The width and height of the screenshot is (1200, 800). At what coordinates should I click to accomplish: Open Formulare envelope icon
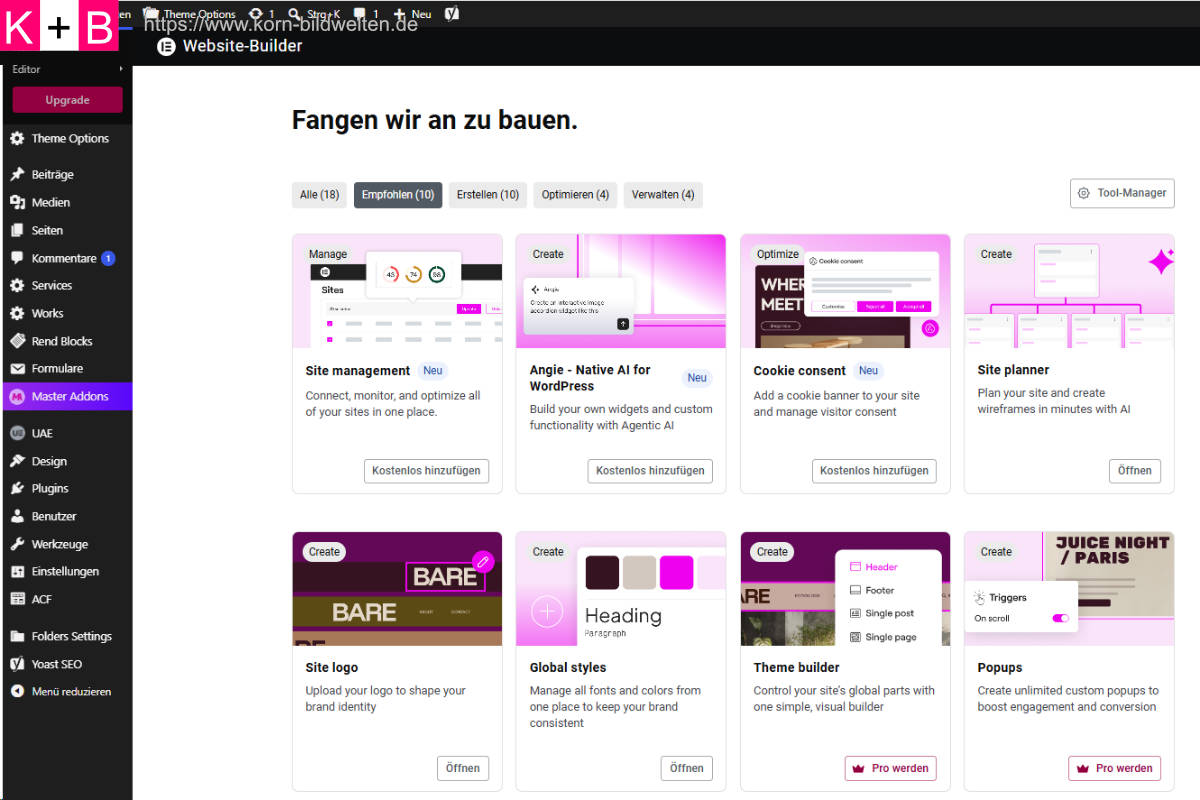(x=17, y=368)
